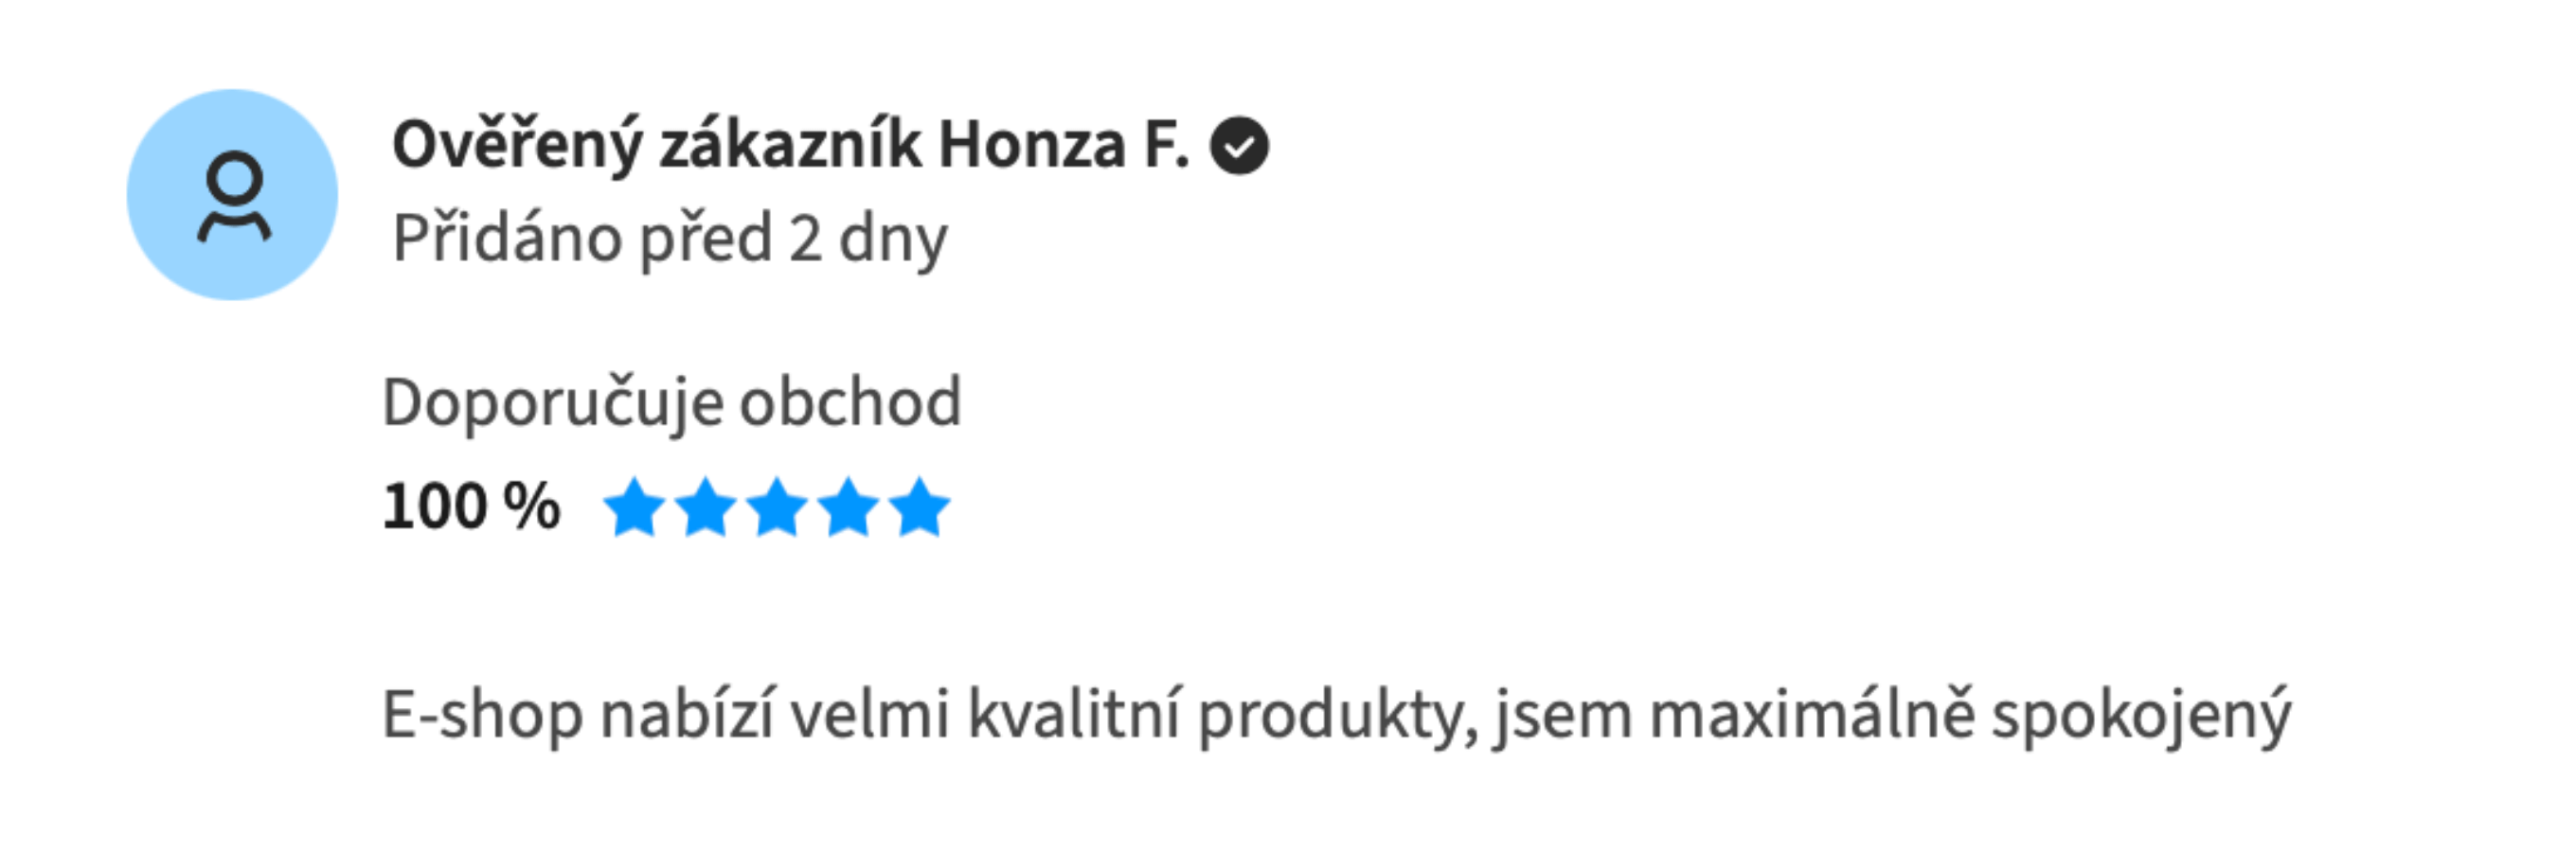This screenshot has width=2576, height=852.
Task: Click the word "nabízí" in the review
Action: point(687,716)
